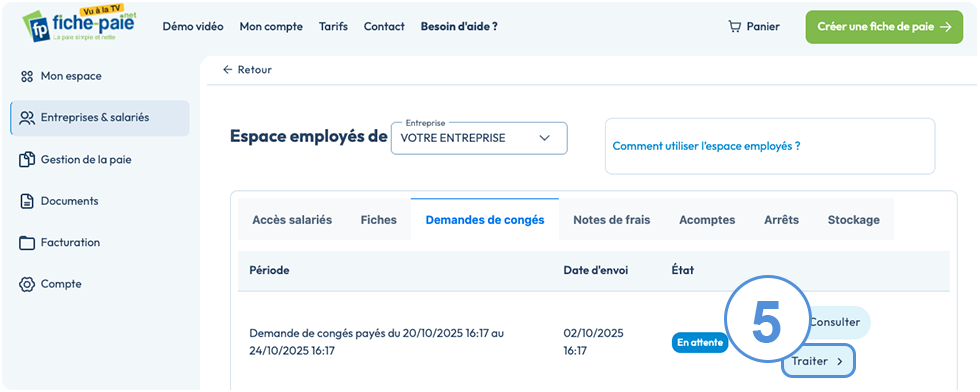Expand the Entreprise dropdown
980x392 pixels.
(479, 139)
